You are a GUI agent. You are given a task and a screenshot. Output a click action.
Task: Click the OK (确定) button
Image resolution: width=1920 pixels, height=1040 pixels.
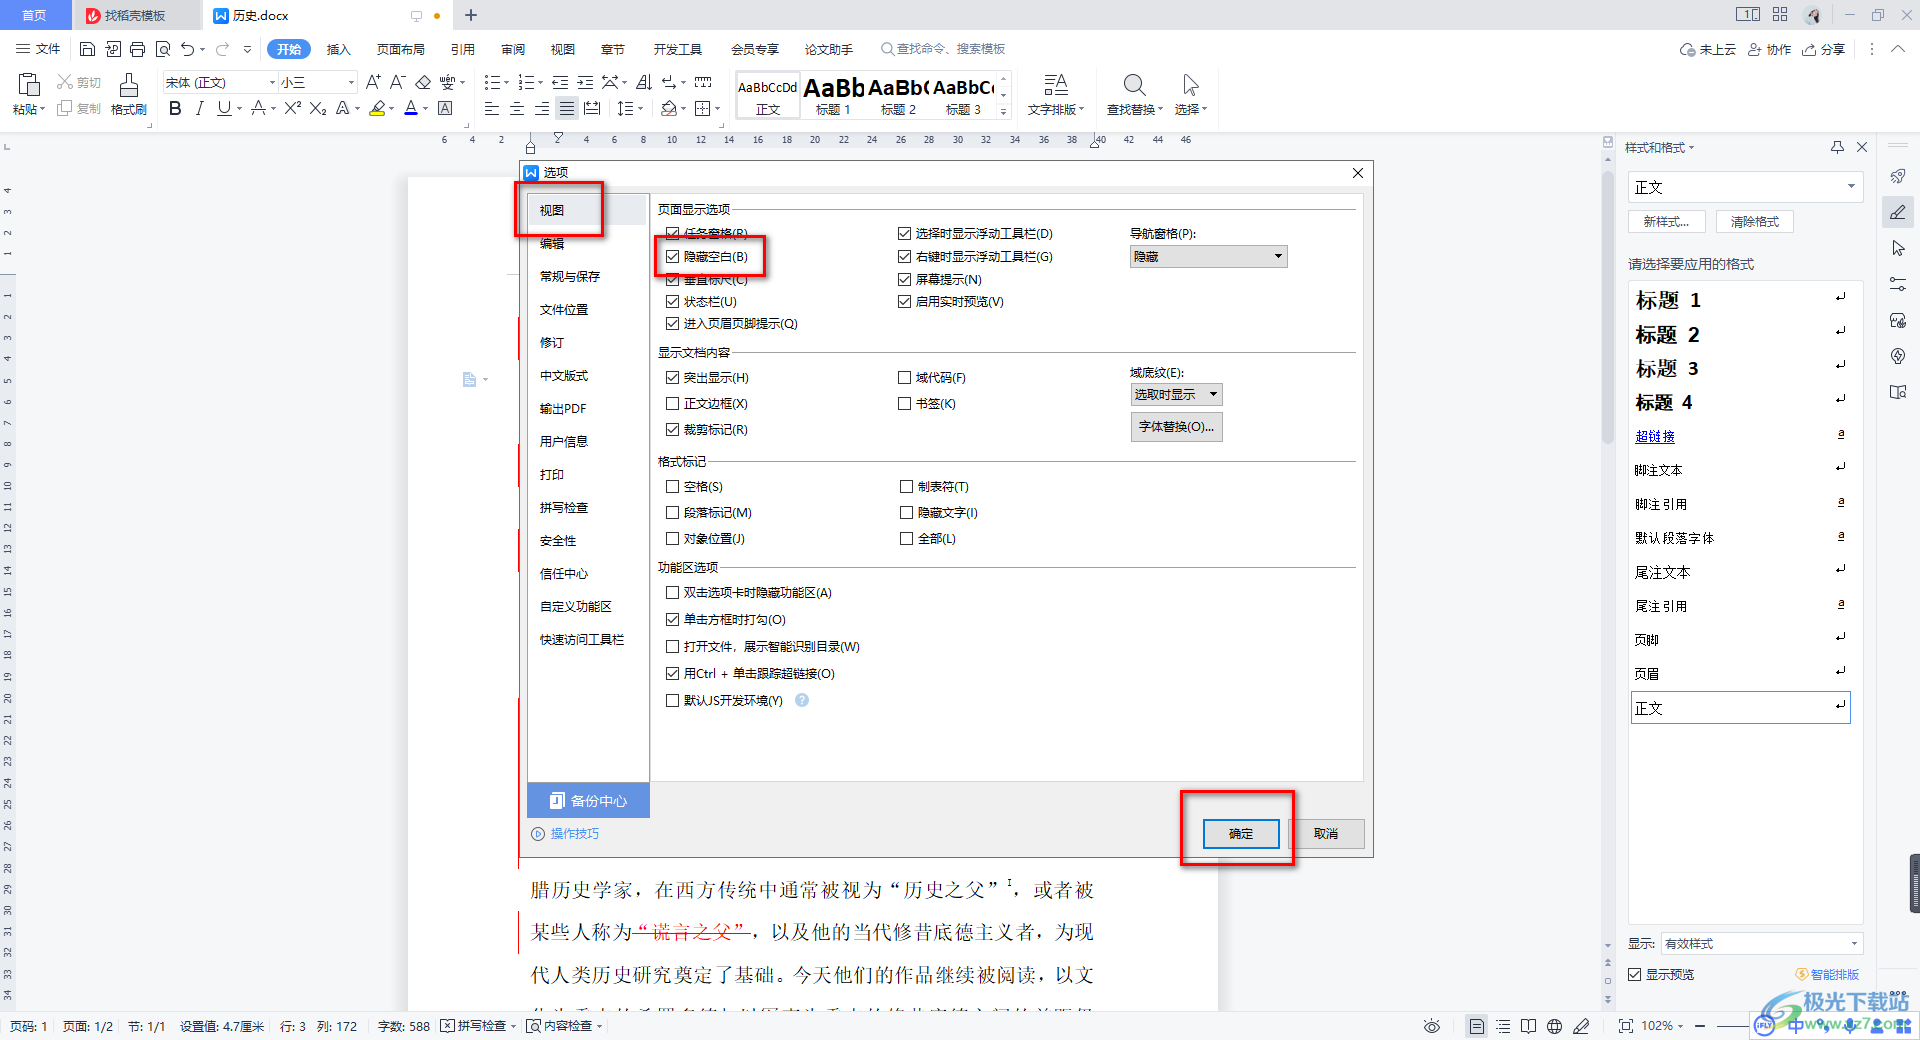coord(1240,833)
